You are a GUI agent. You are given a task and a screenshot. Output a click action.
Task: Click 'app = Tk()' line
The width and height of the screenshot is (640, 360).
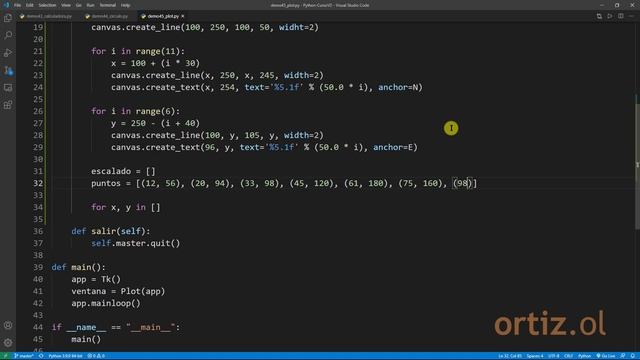[96, 279]
